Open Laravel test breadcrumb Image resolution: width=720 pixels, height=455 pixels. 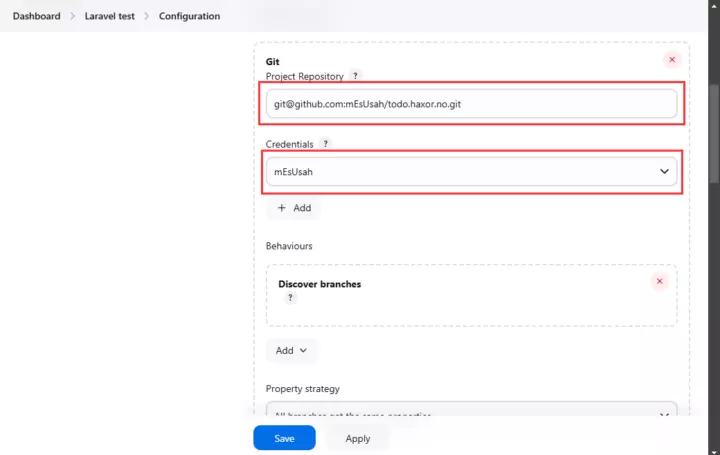click(109, 16)
